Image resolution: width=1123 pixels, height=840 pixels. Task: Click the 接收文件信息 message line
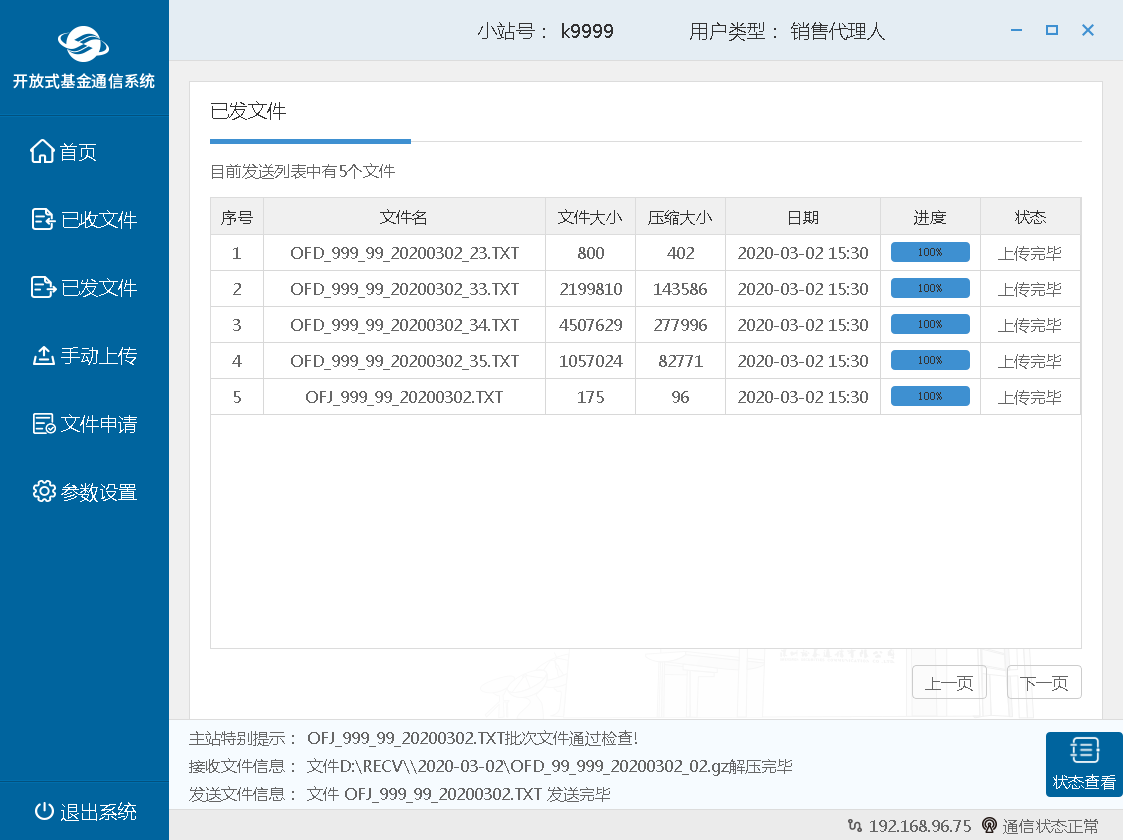pos(491,766)
